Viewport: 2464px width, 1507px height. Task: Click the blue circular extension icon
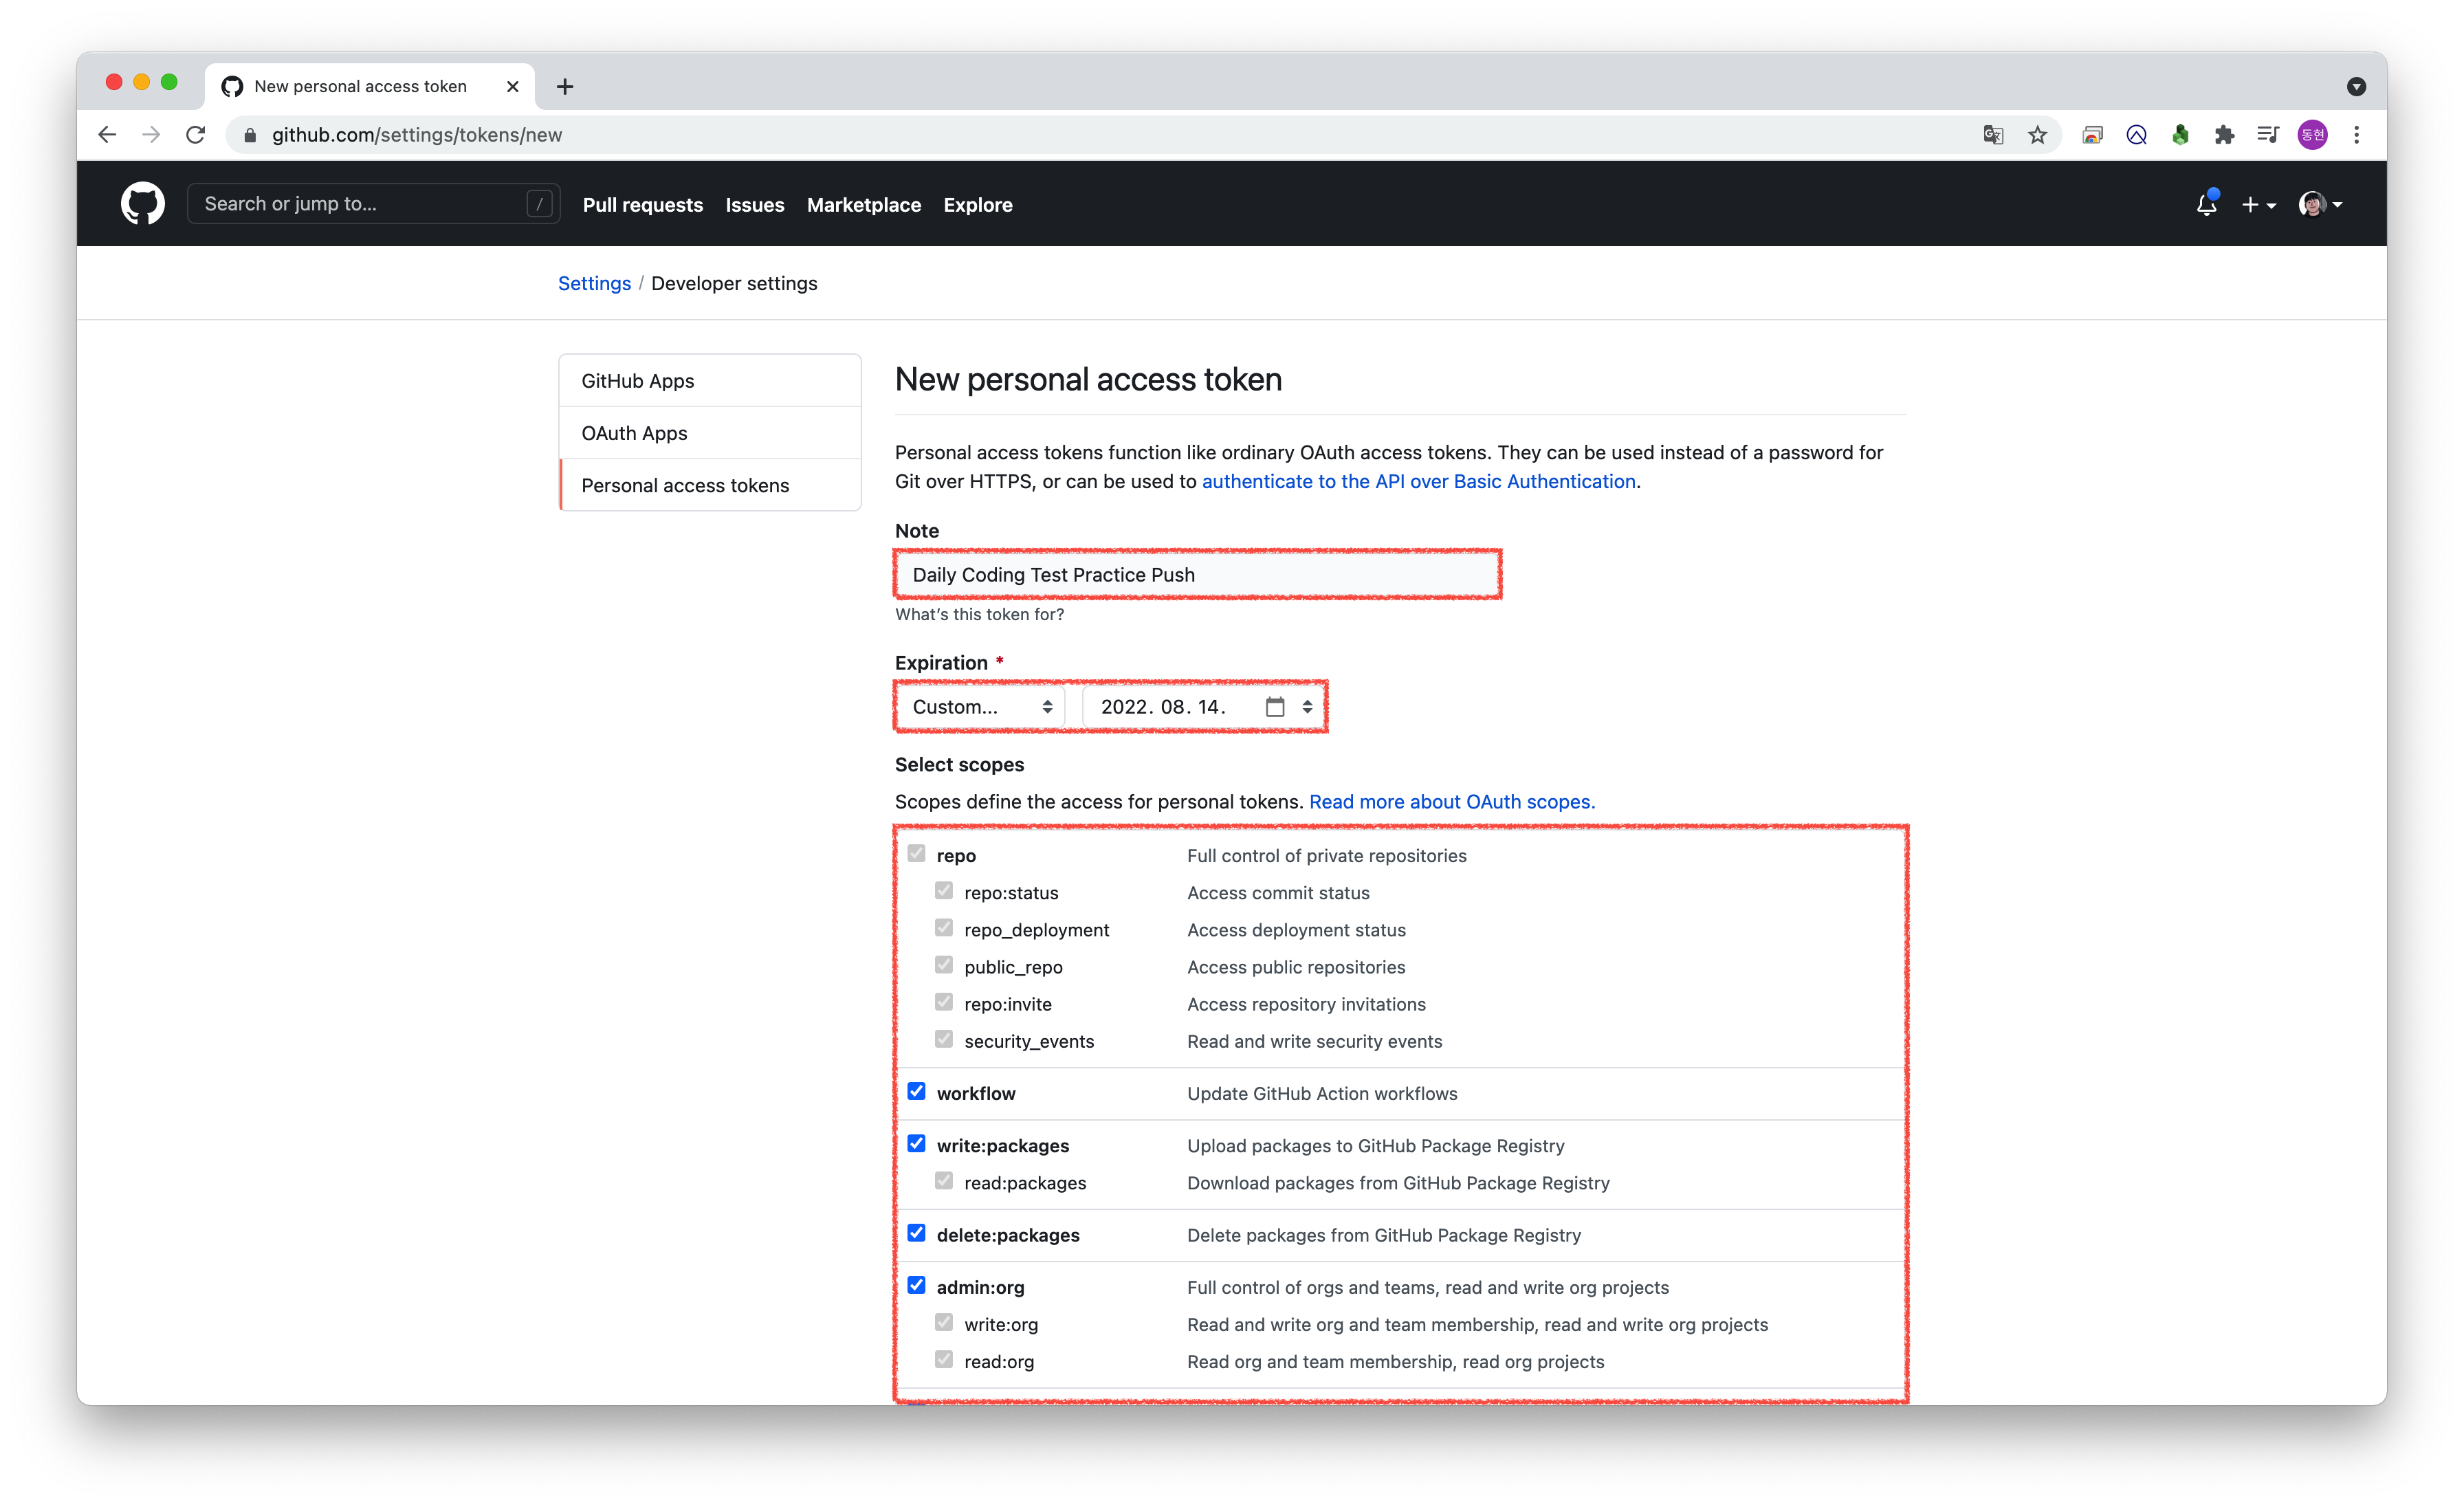pos(2136,135)
